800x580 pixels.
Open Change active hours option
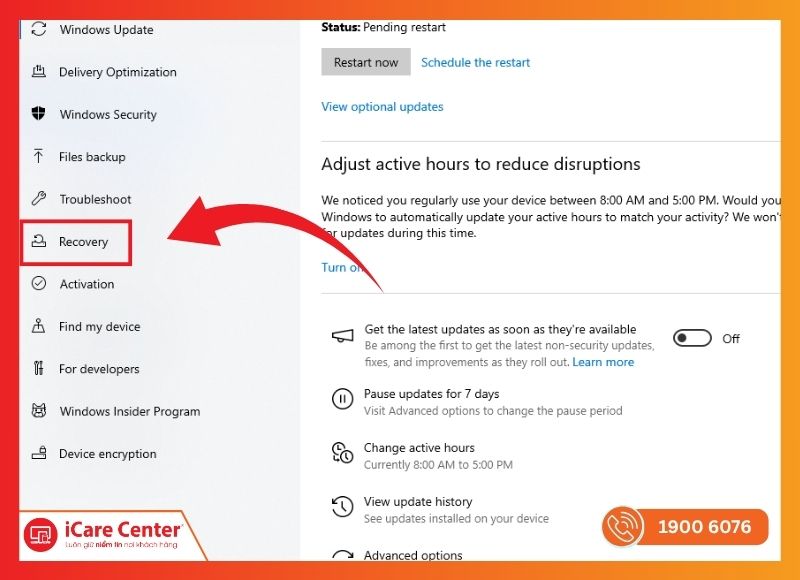[419, 447]
